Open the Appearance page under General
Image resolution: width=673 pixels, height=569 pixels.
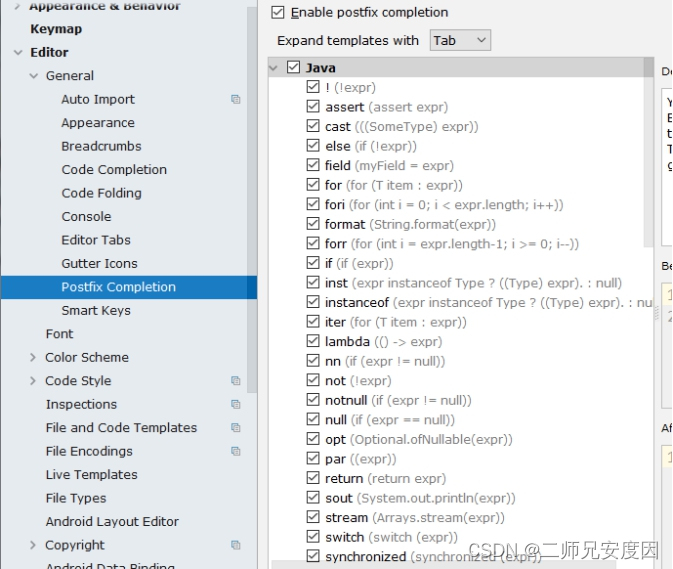(x=98, y=123)
